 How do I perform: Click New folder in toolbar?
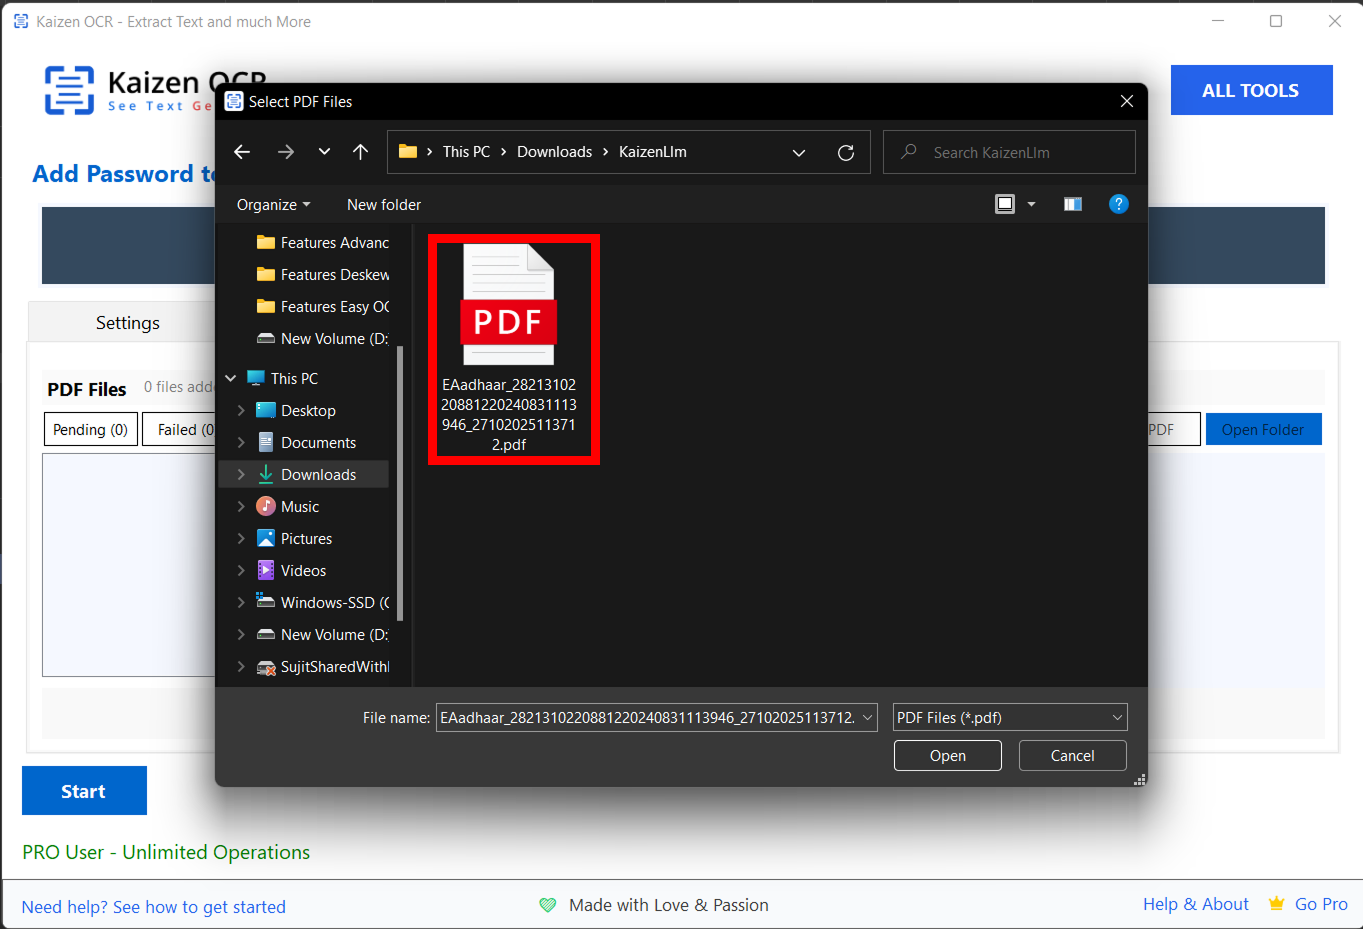(384, 205)
